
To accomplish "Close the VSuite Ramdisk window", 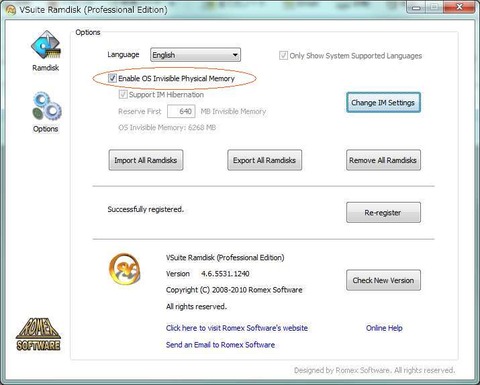I will coord(459,7).
